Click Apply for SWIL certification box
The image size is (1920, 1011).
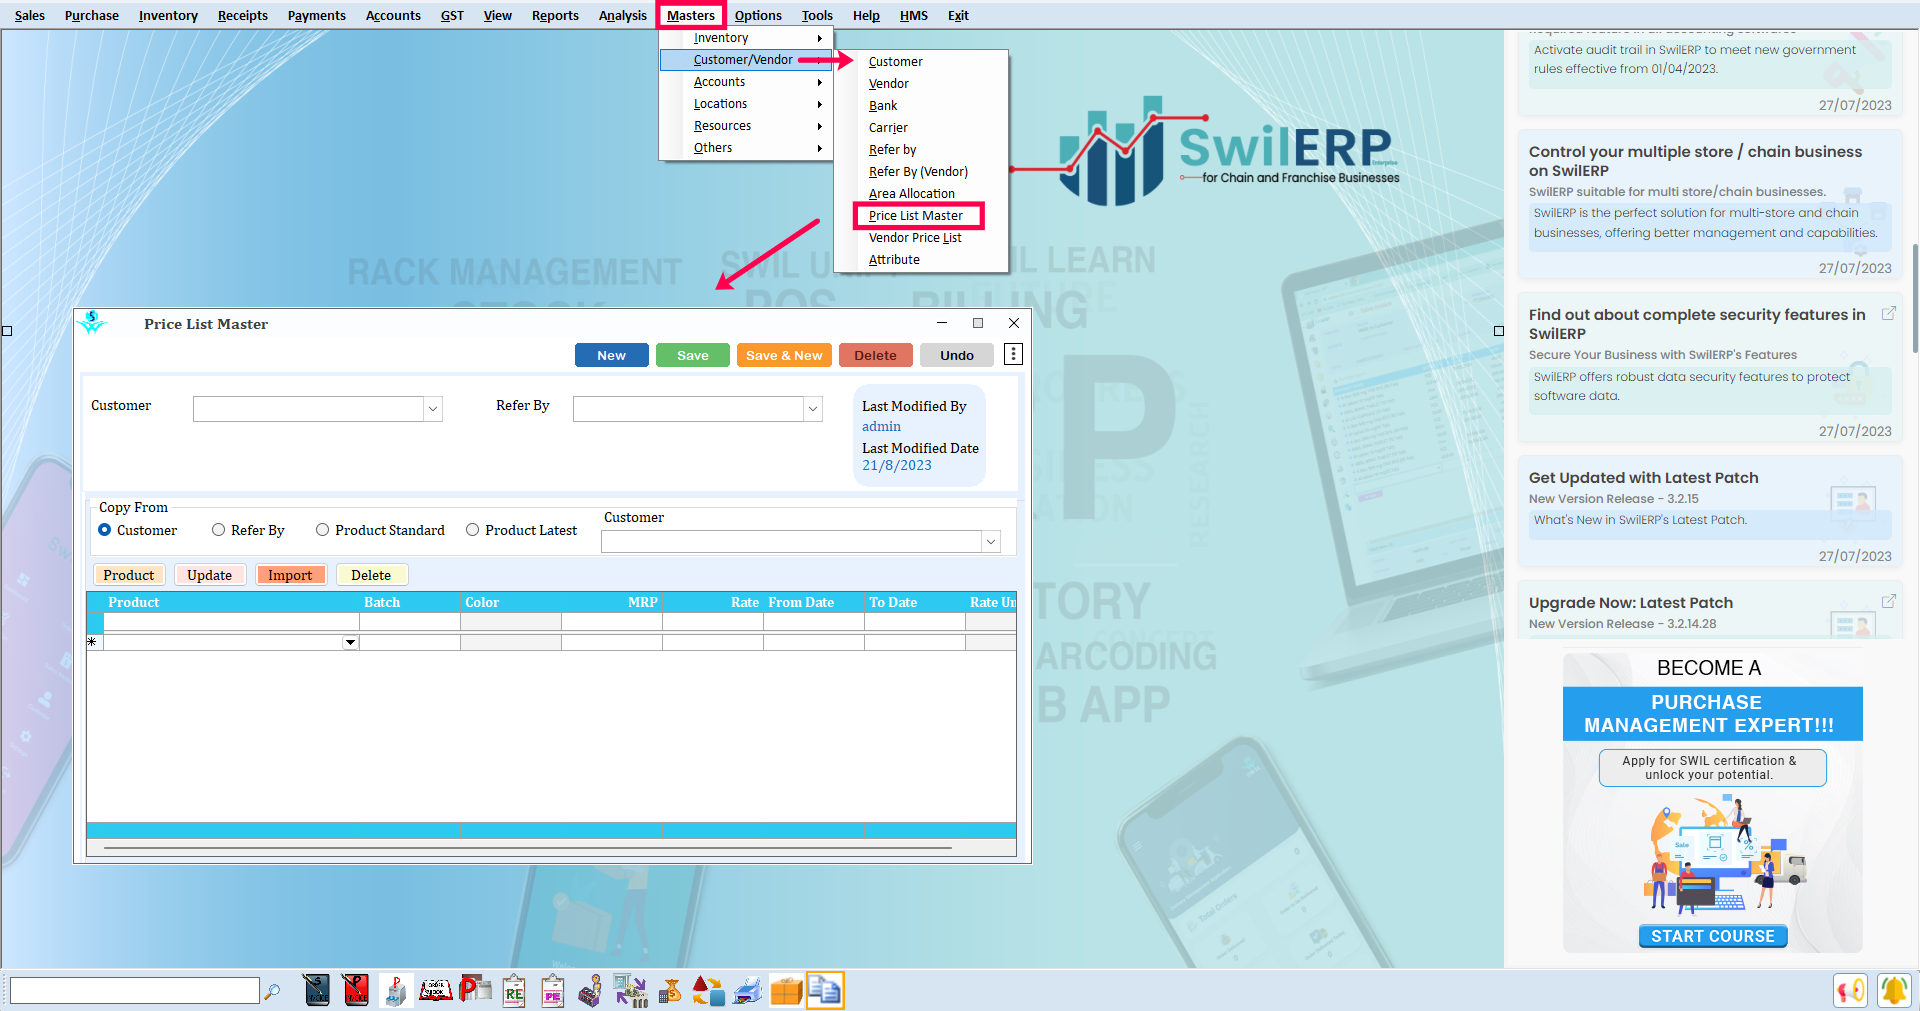[x=1712, y=768]
